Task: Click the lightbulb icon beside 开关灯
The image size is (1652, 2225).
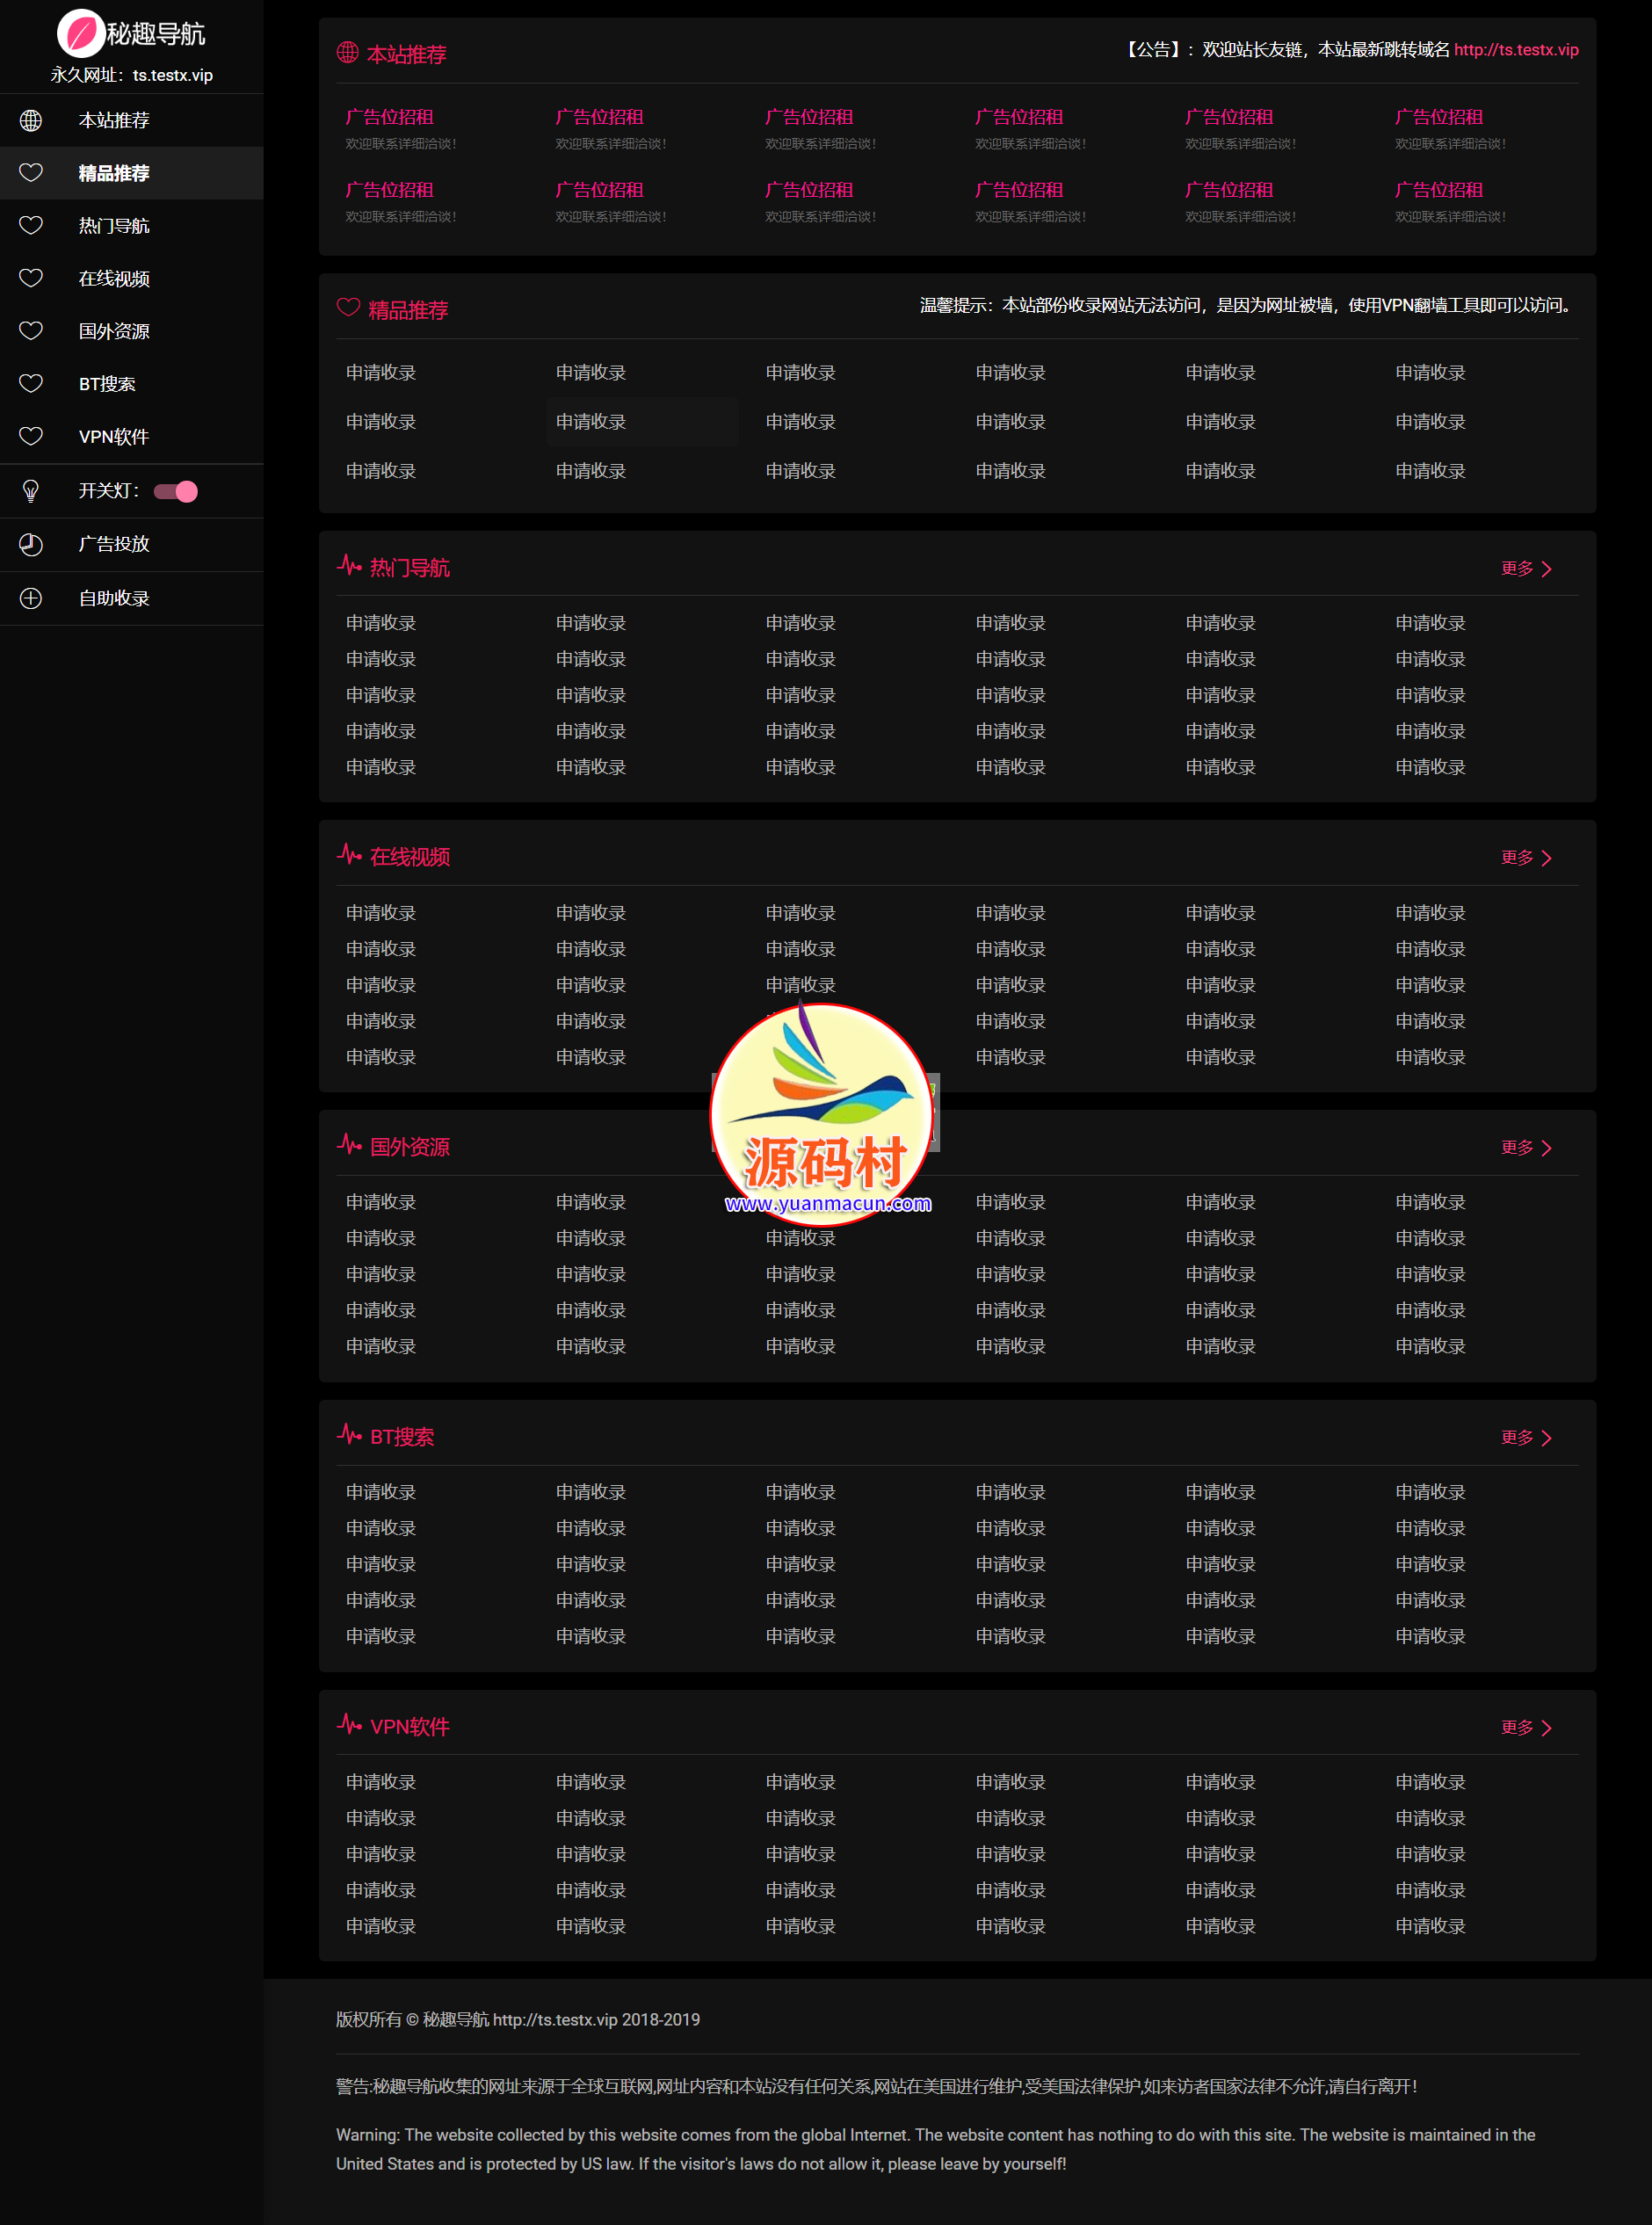Action: click(31, 491)
